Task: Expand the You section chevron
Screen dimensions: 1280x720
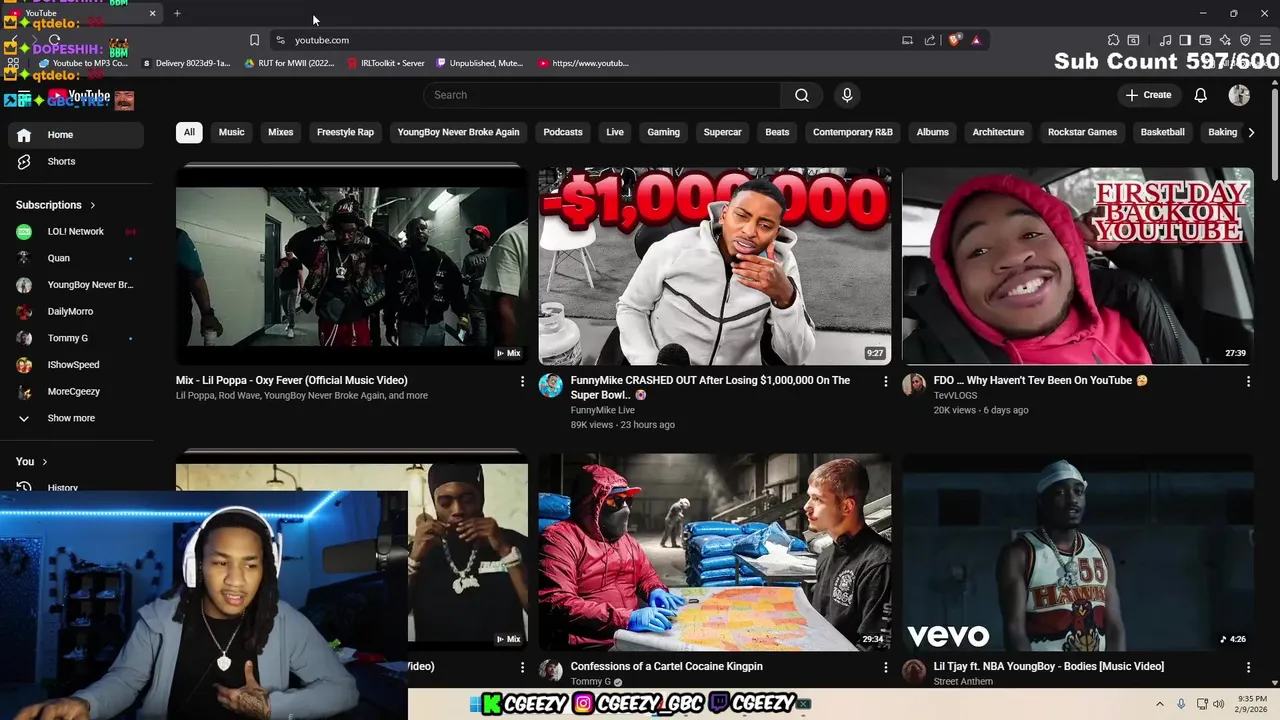Action: [x=44, y=462]
